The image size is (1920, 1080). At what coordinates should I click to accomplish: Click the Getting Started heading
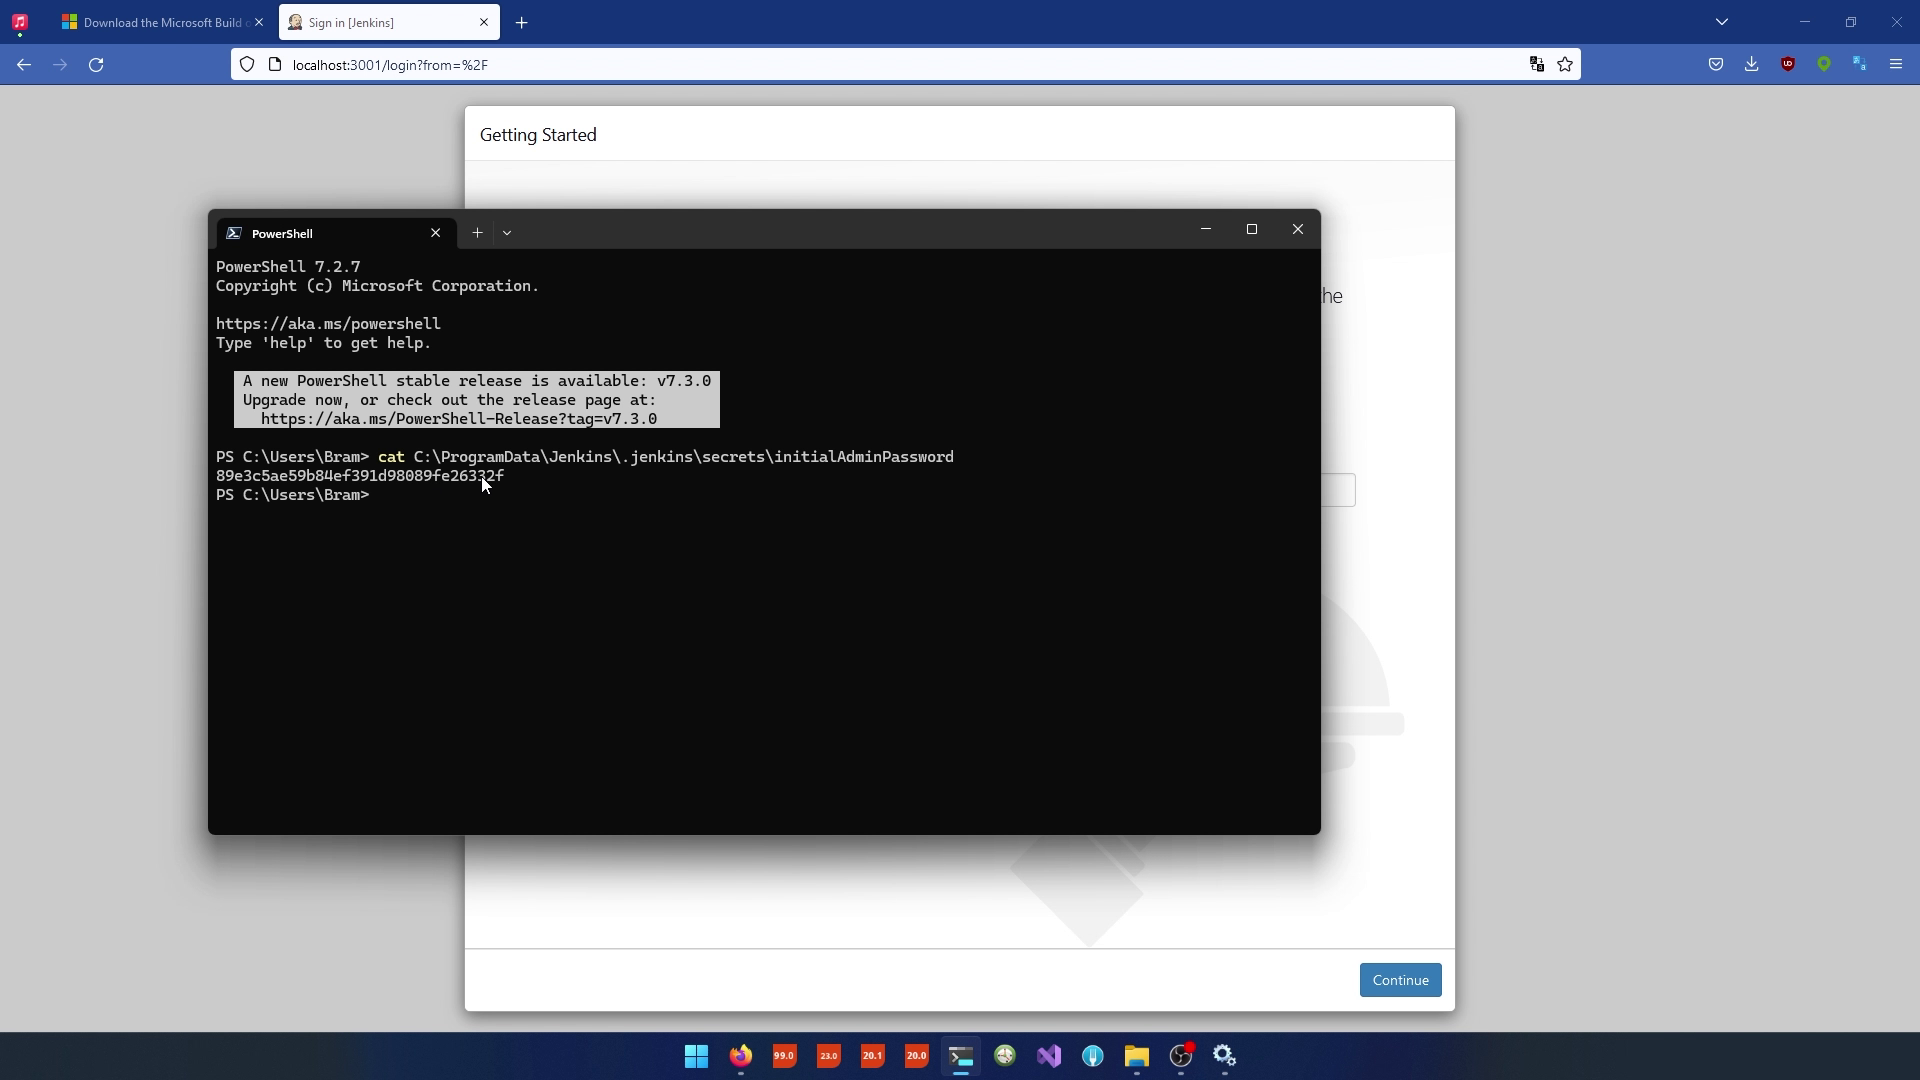(538, 135)
